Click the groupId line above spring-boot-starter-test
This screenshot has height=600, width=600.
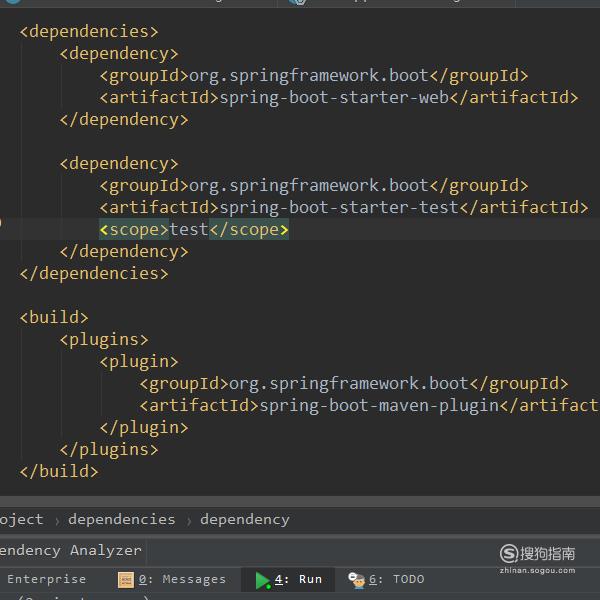[314, 186]
